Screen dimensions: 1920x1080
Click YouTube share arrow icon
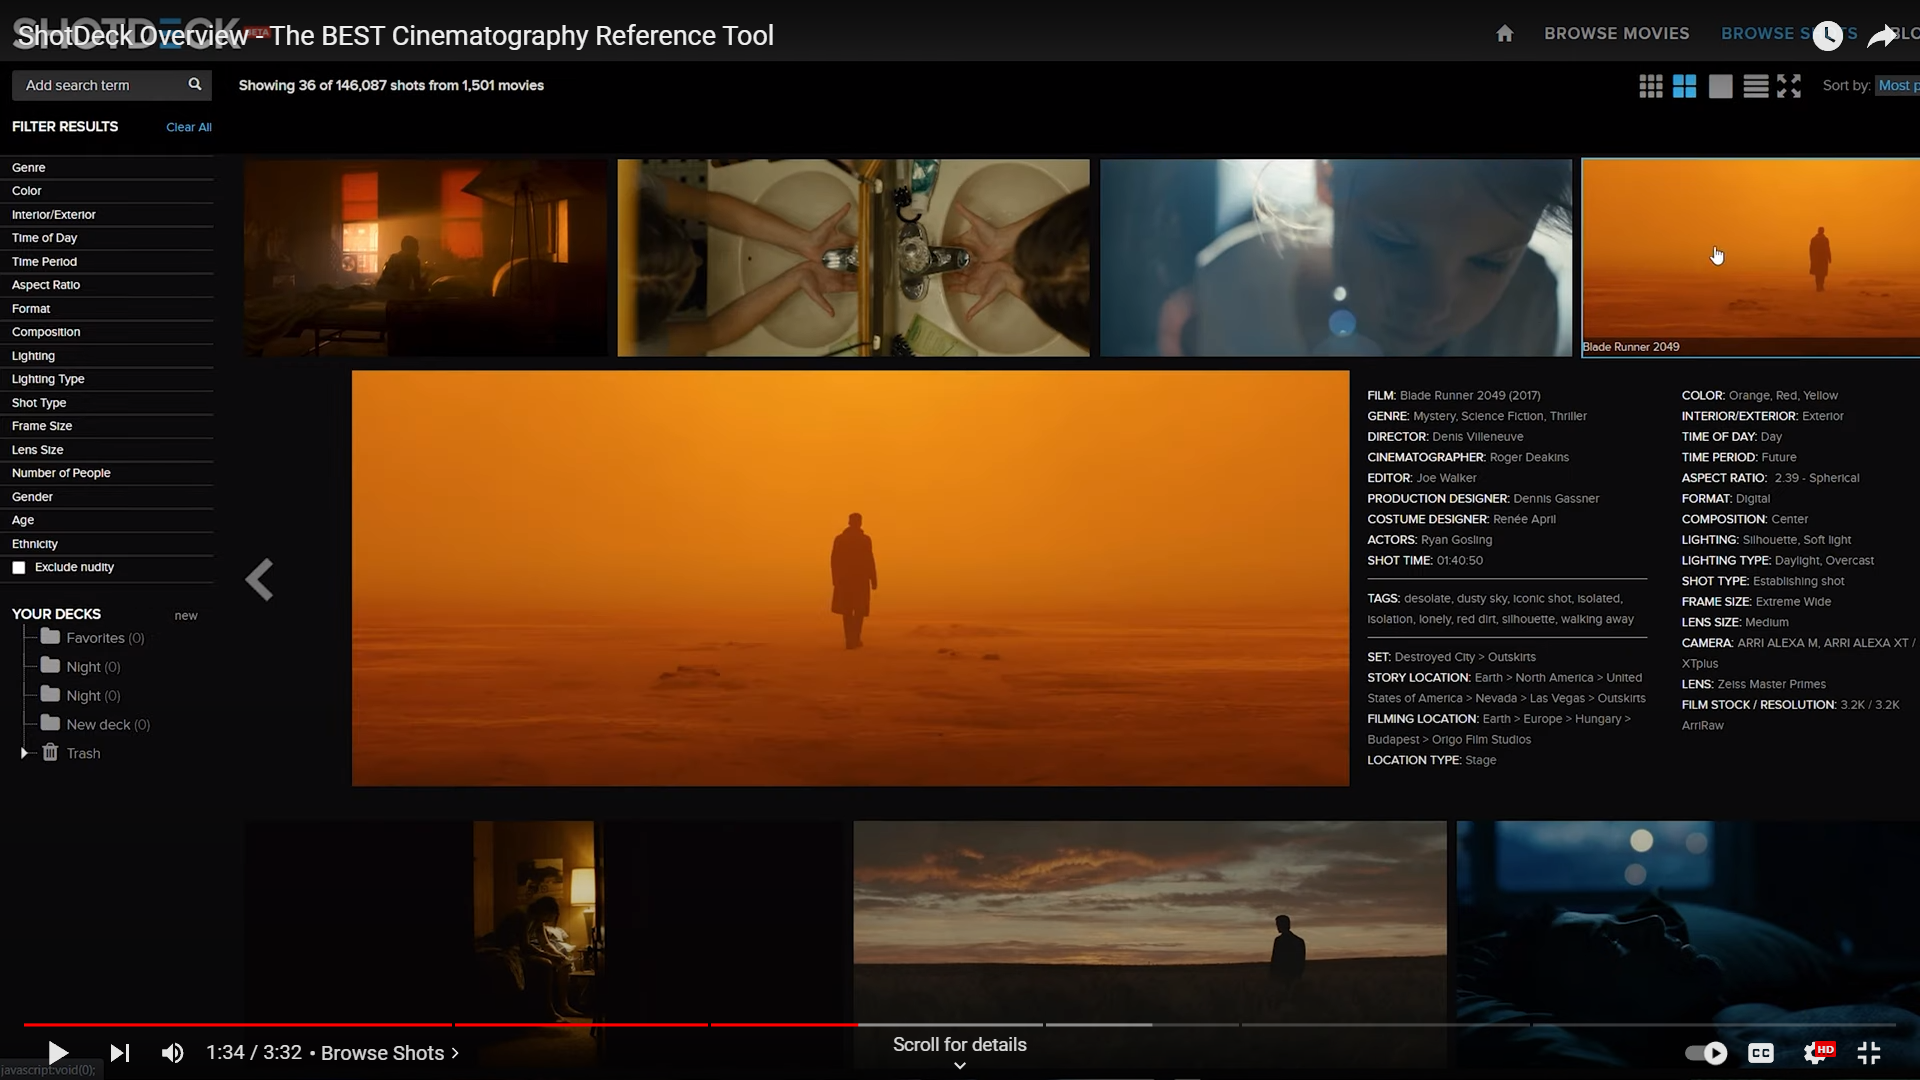(x=1882, y=36)
